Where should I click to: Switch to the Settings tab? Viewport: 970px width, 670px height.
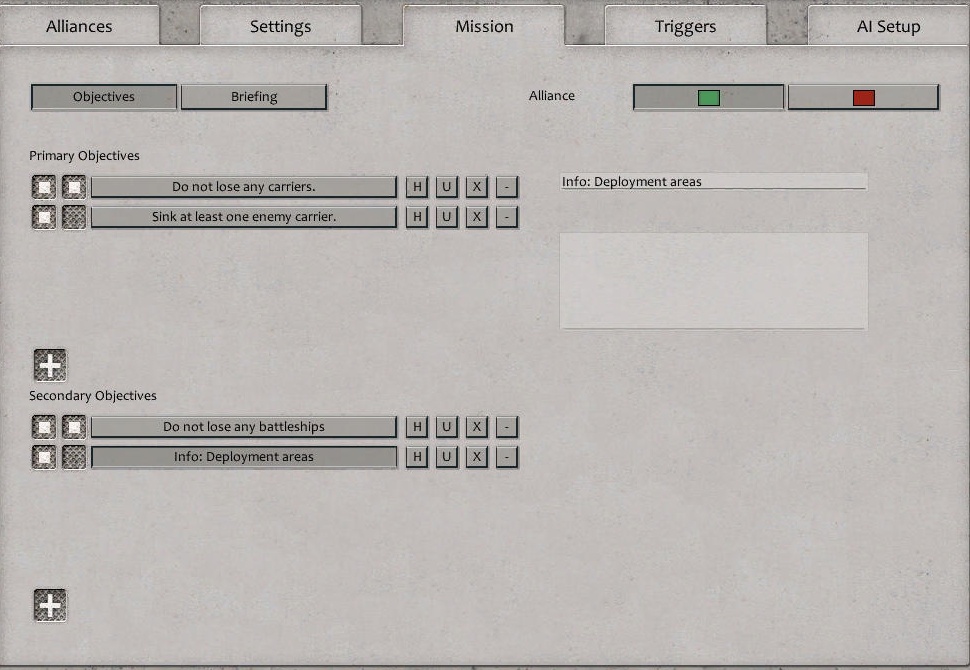(280, 26)
